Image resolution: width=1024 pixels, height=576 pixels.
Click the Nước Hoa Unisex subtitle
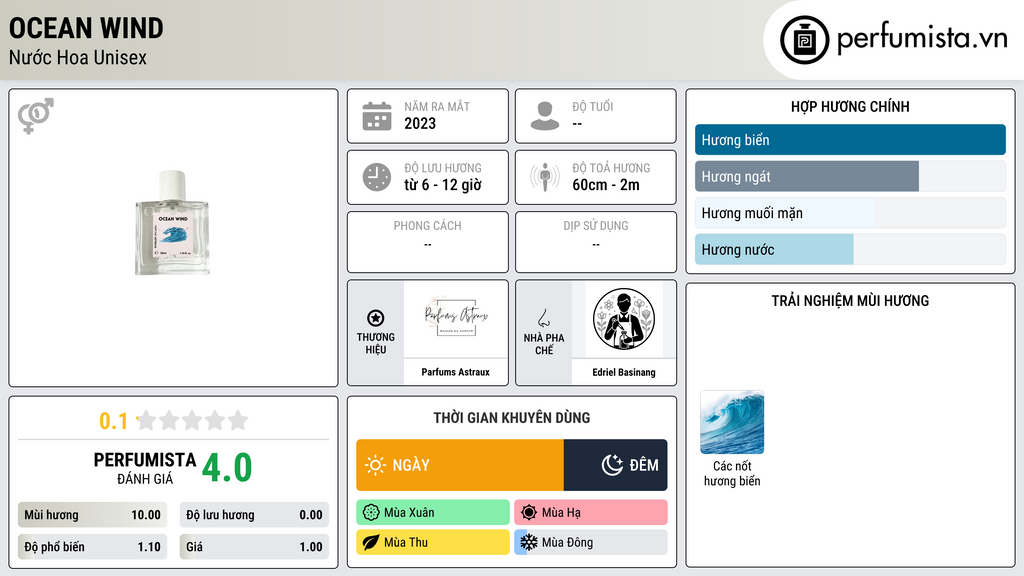point(78,57)
